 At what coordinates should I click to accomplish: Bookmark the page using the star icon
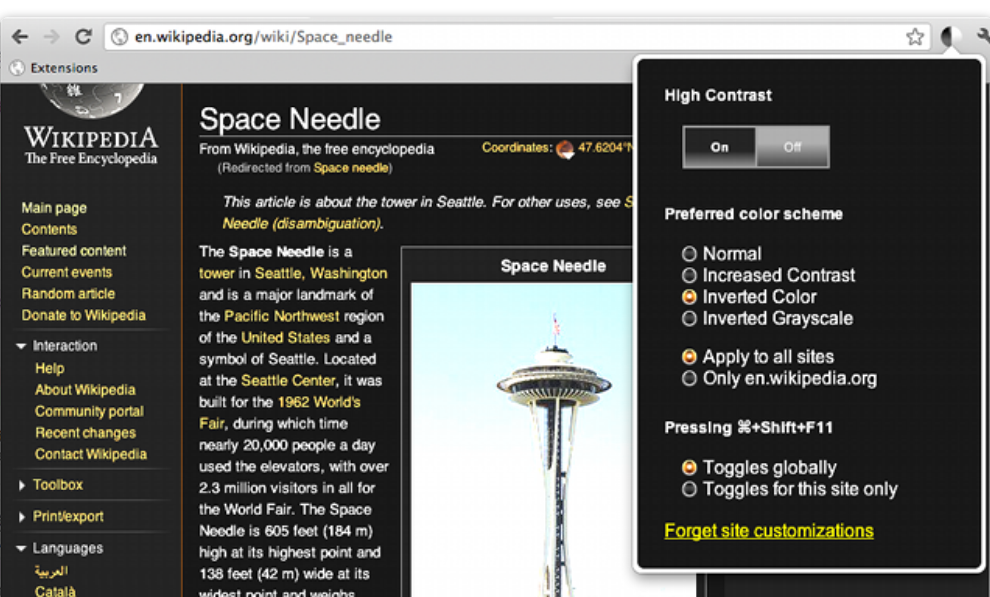914,37
